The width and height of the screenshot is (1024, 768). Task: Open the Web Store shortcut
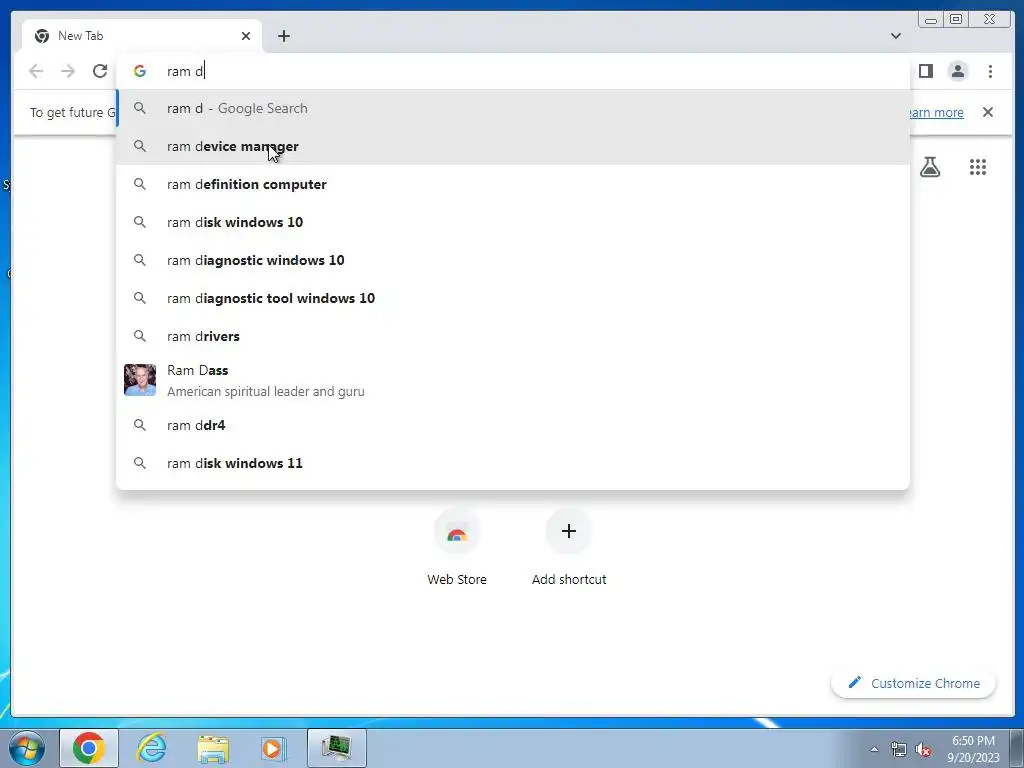[456, 548]
